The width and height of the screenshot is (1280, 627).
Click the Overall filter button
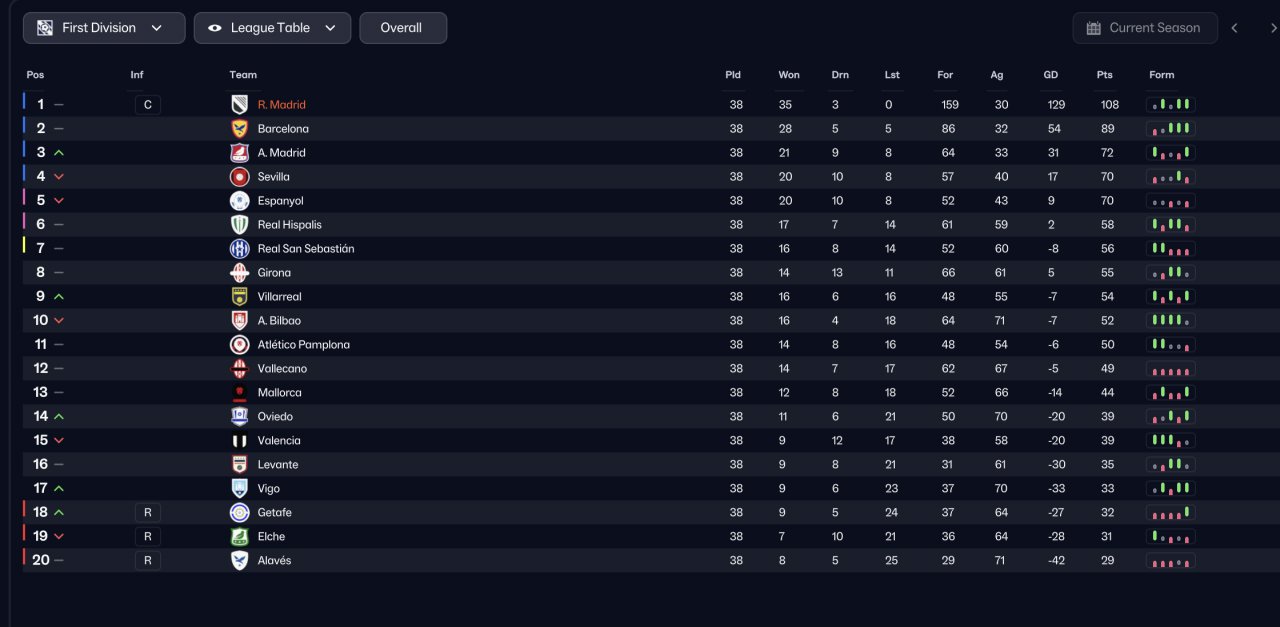pyautogui.click(x=403, y=28)
